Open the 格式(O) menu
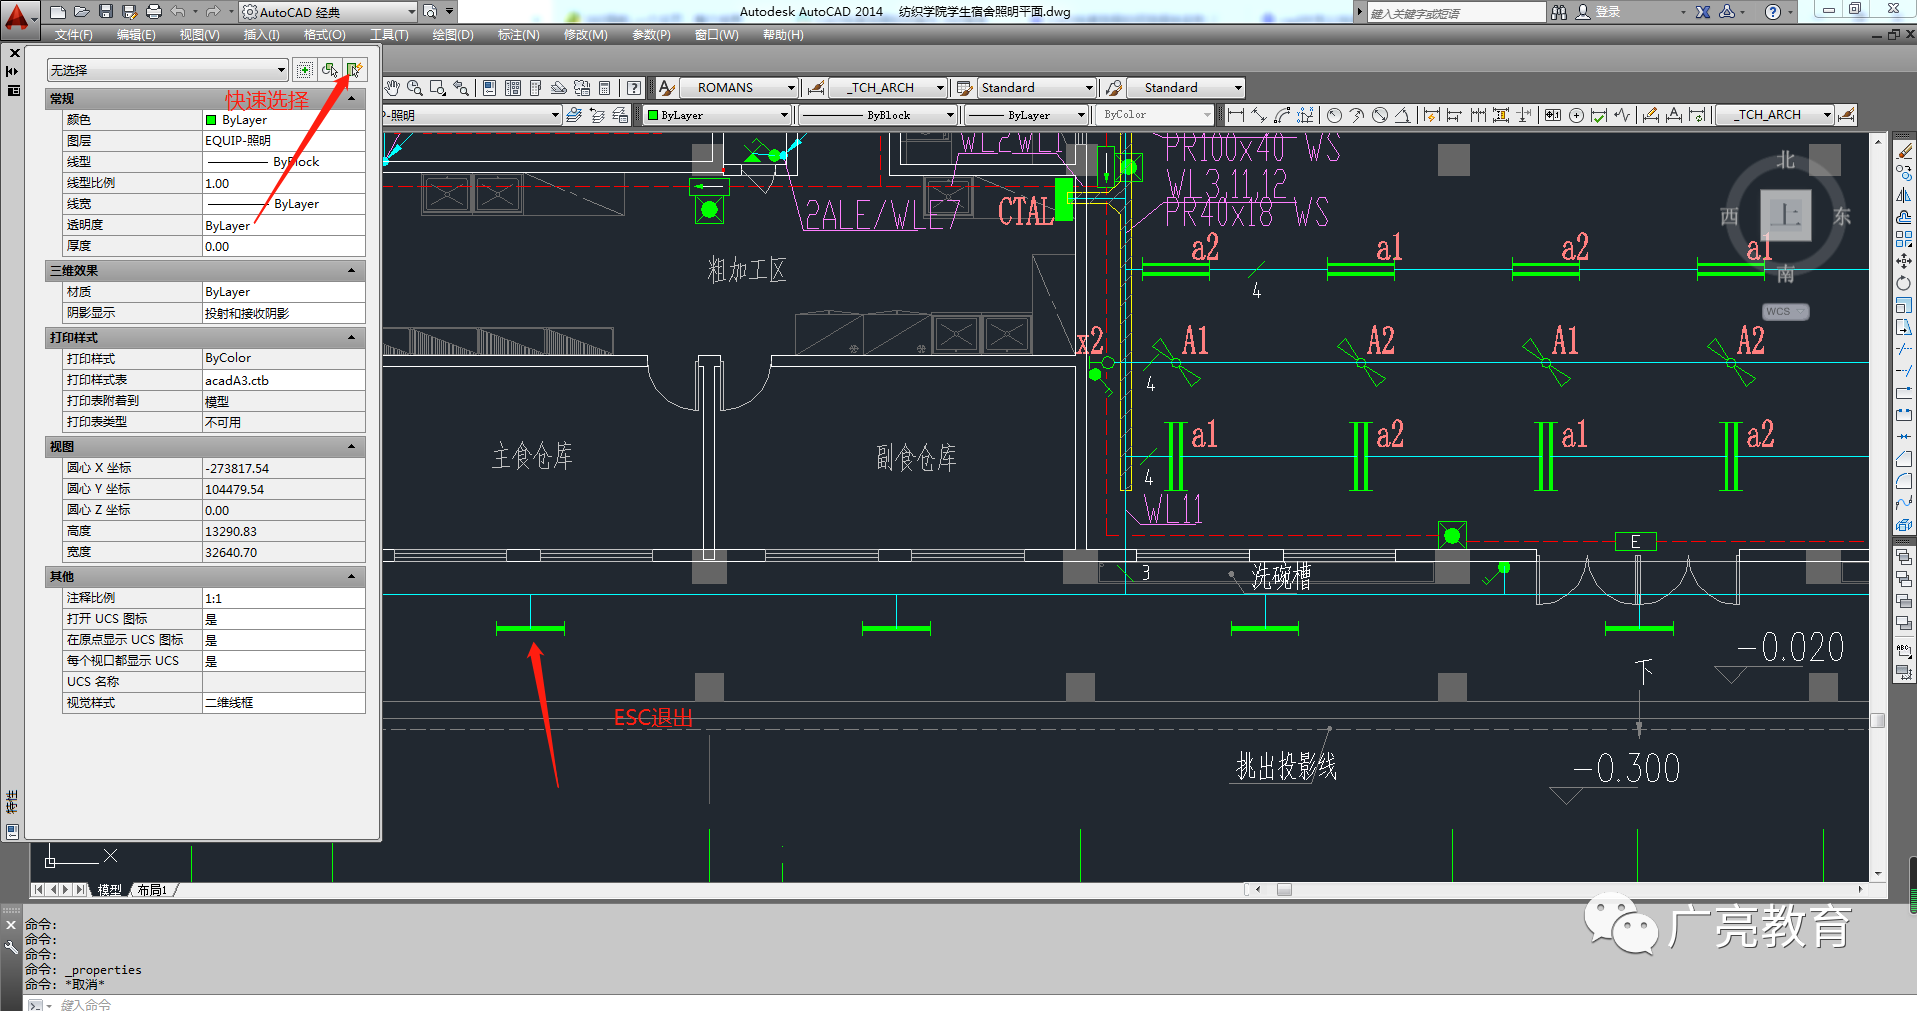The width and height of the screenshot is (1917, 1011). (x=325, y=35)
